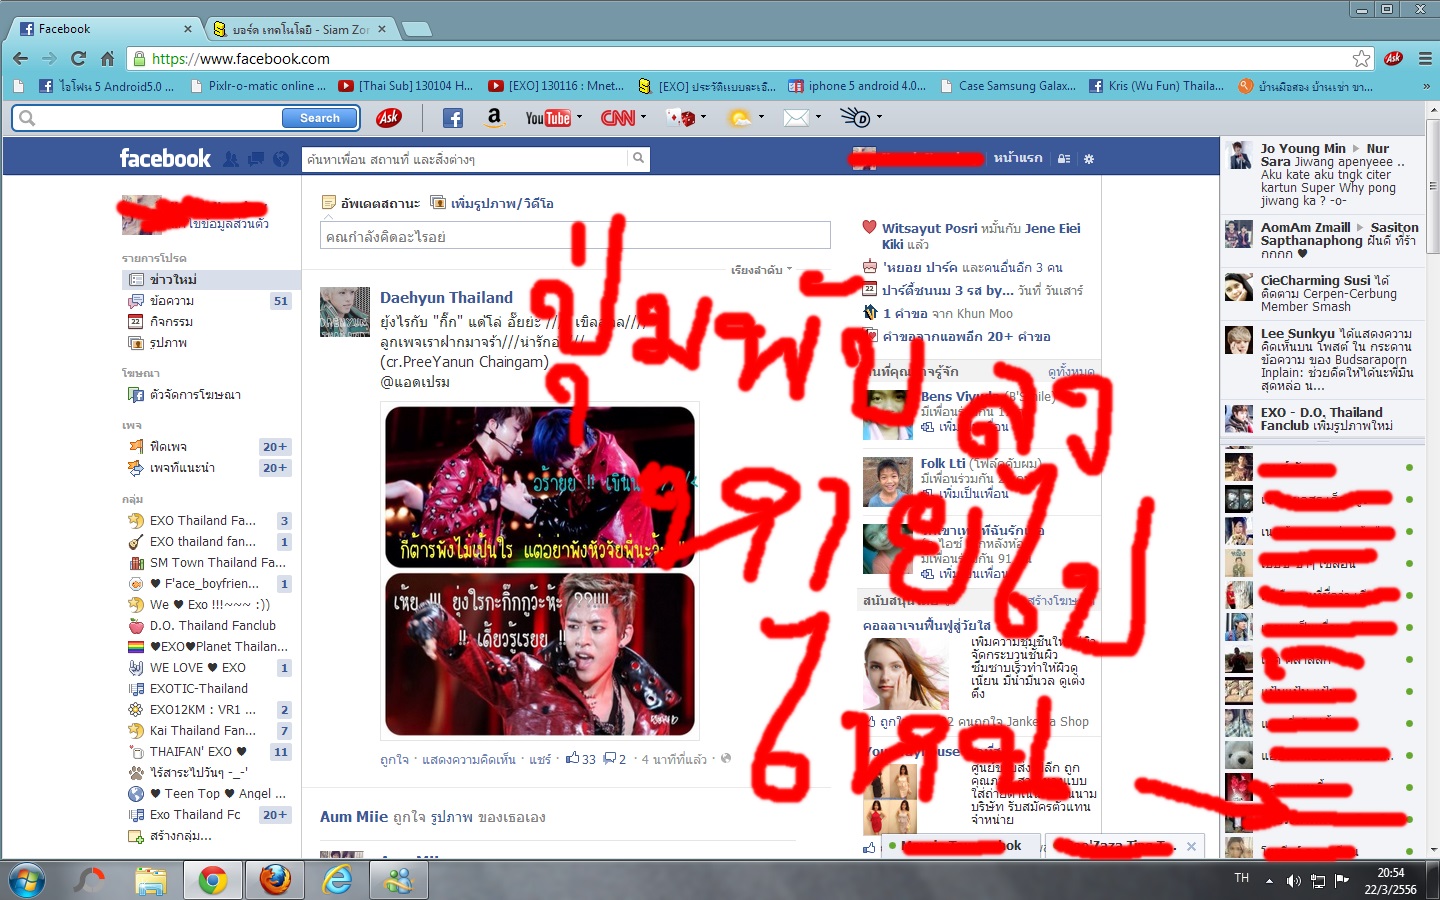This screenshot has height=900, width=1440.
Task: Click the volume icon in system tray
Action: (1294, 881)
